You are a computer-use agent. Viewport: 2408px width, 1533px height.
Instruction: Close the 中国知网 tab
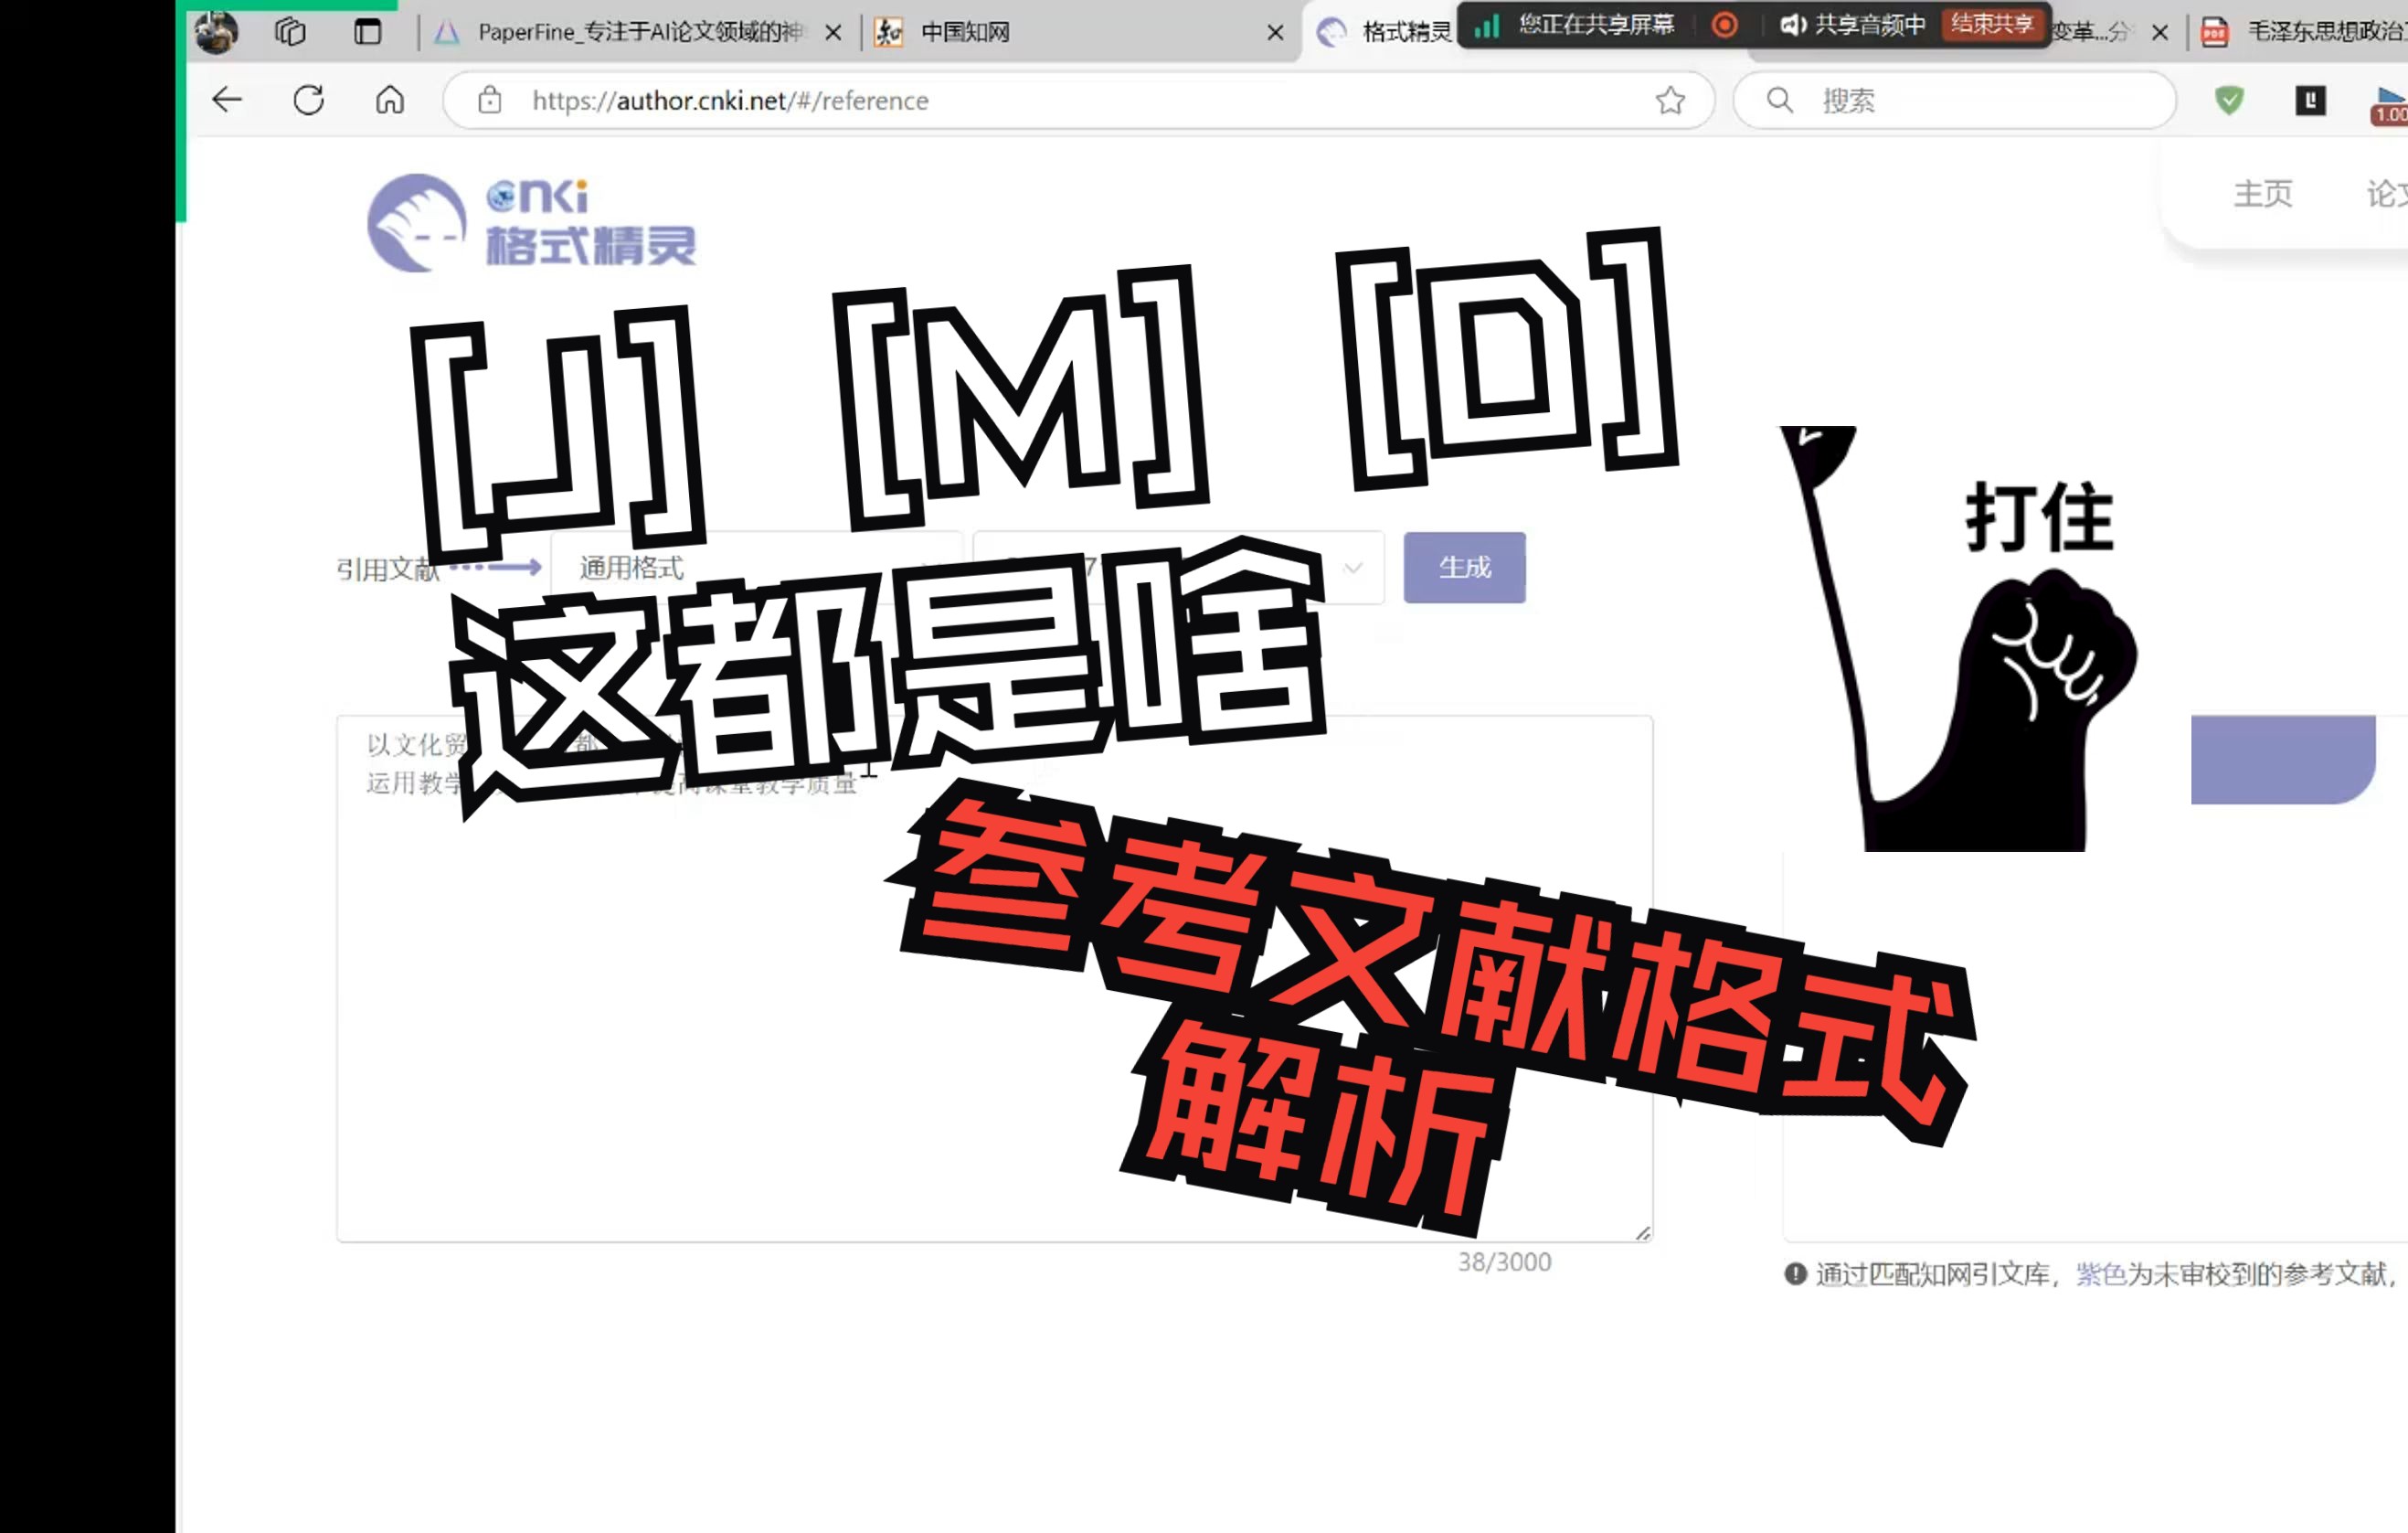pyautogui.click(x=1275, y=32)
